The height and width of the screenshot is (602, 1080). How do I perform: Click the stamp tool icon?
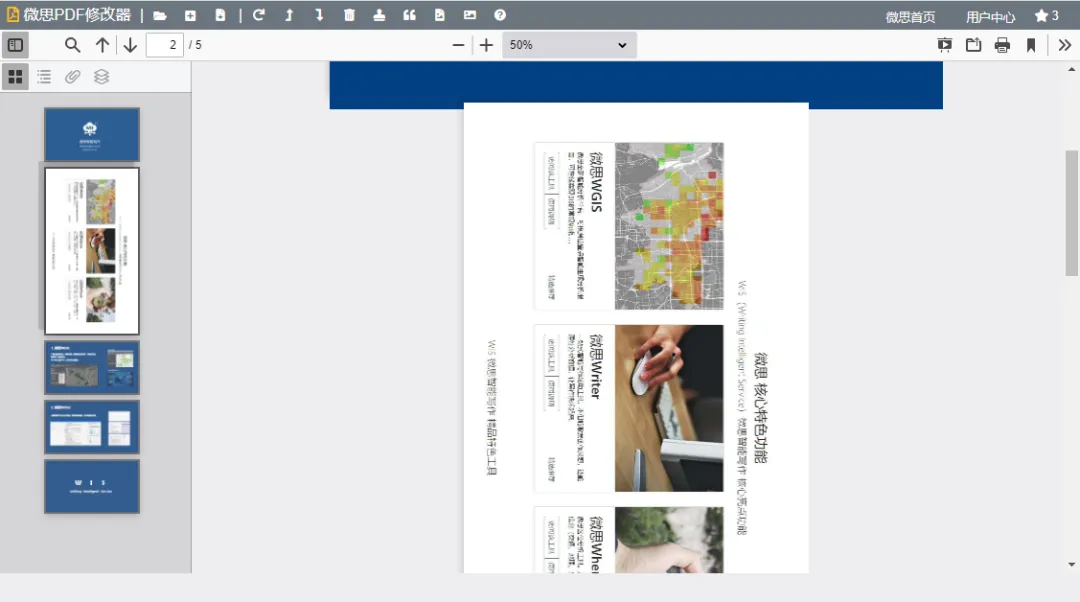click(x=379, y=15)
